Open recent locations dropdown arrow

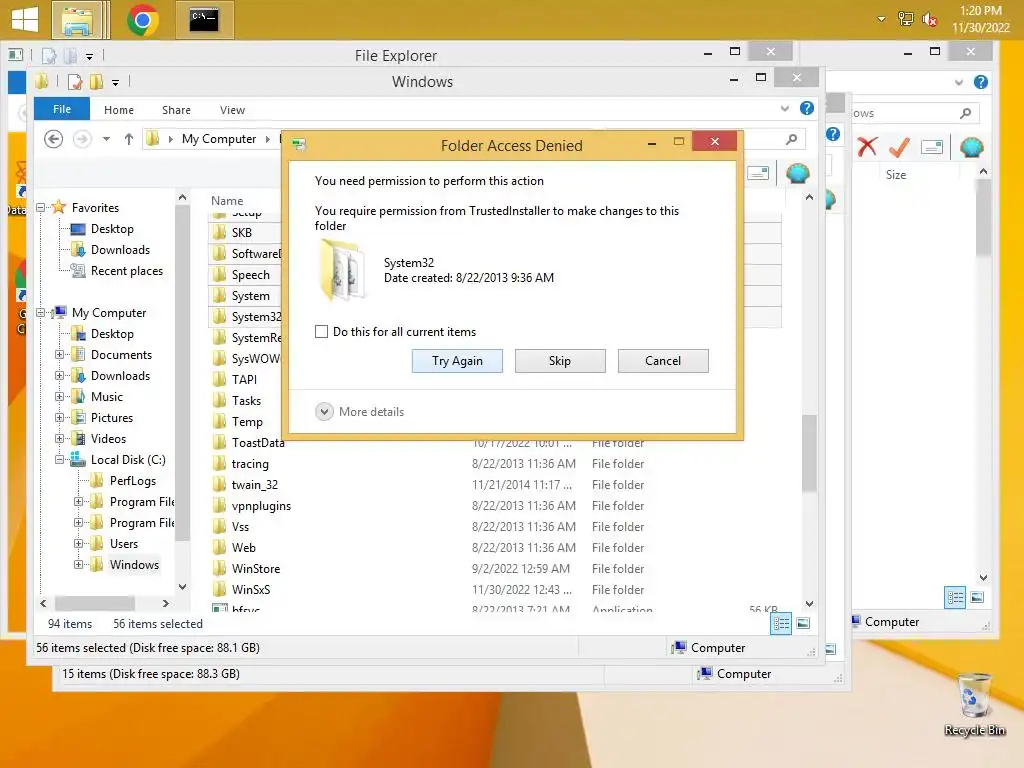[x=106, y=139]
